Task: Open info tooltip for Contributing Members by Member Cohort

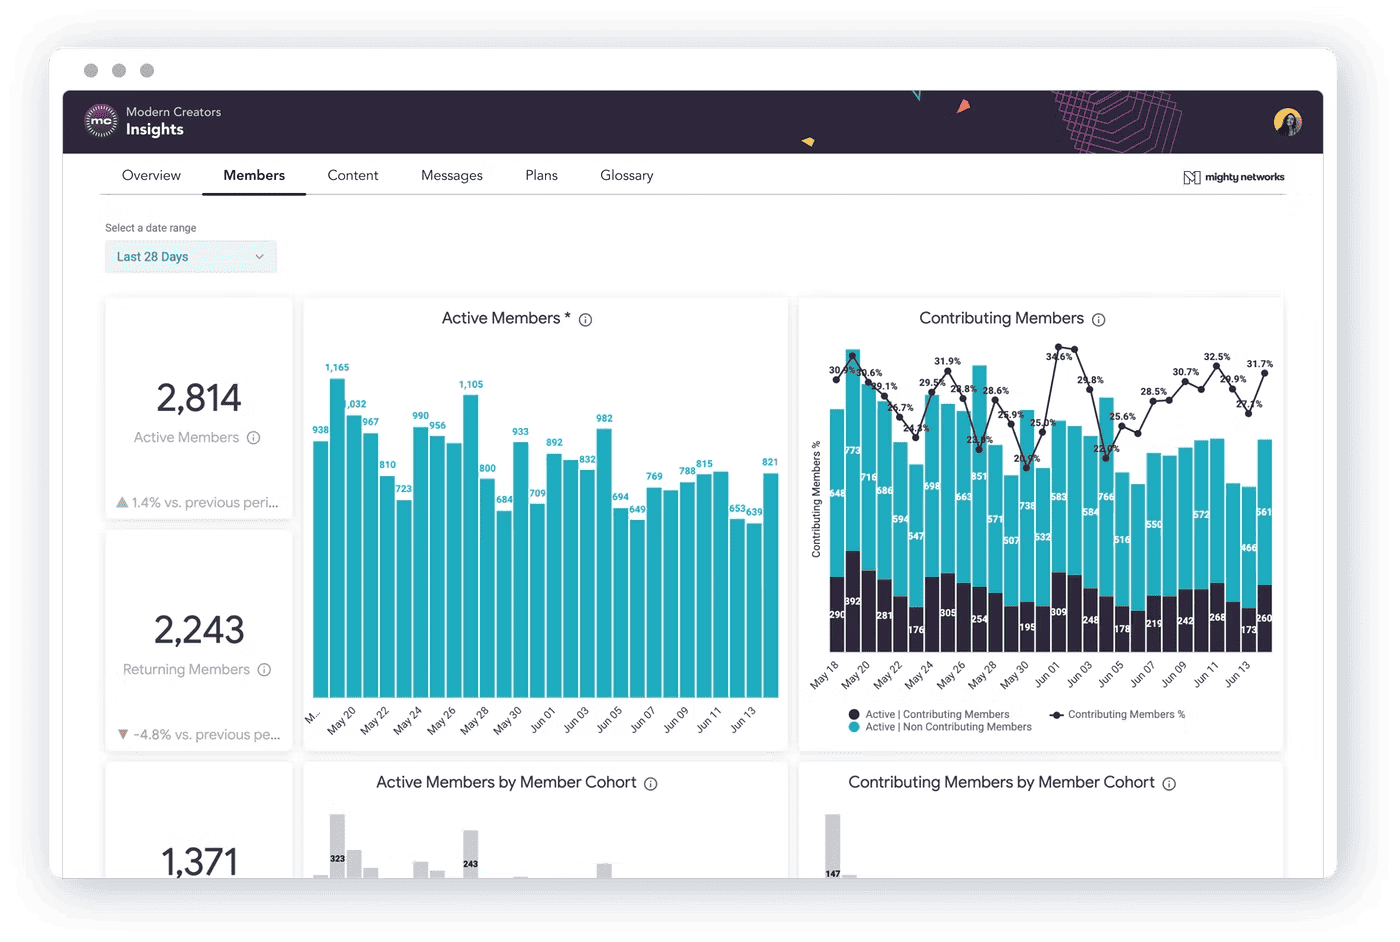Action: coord(1169,784)
